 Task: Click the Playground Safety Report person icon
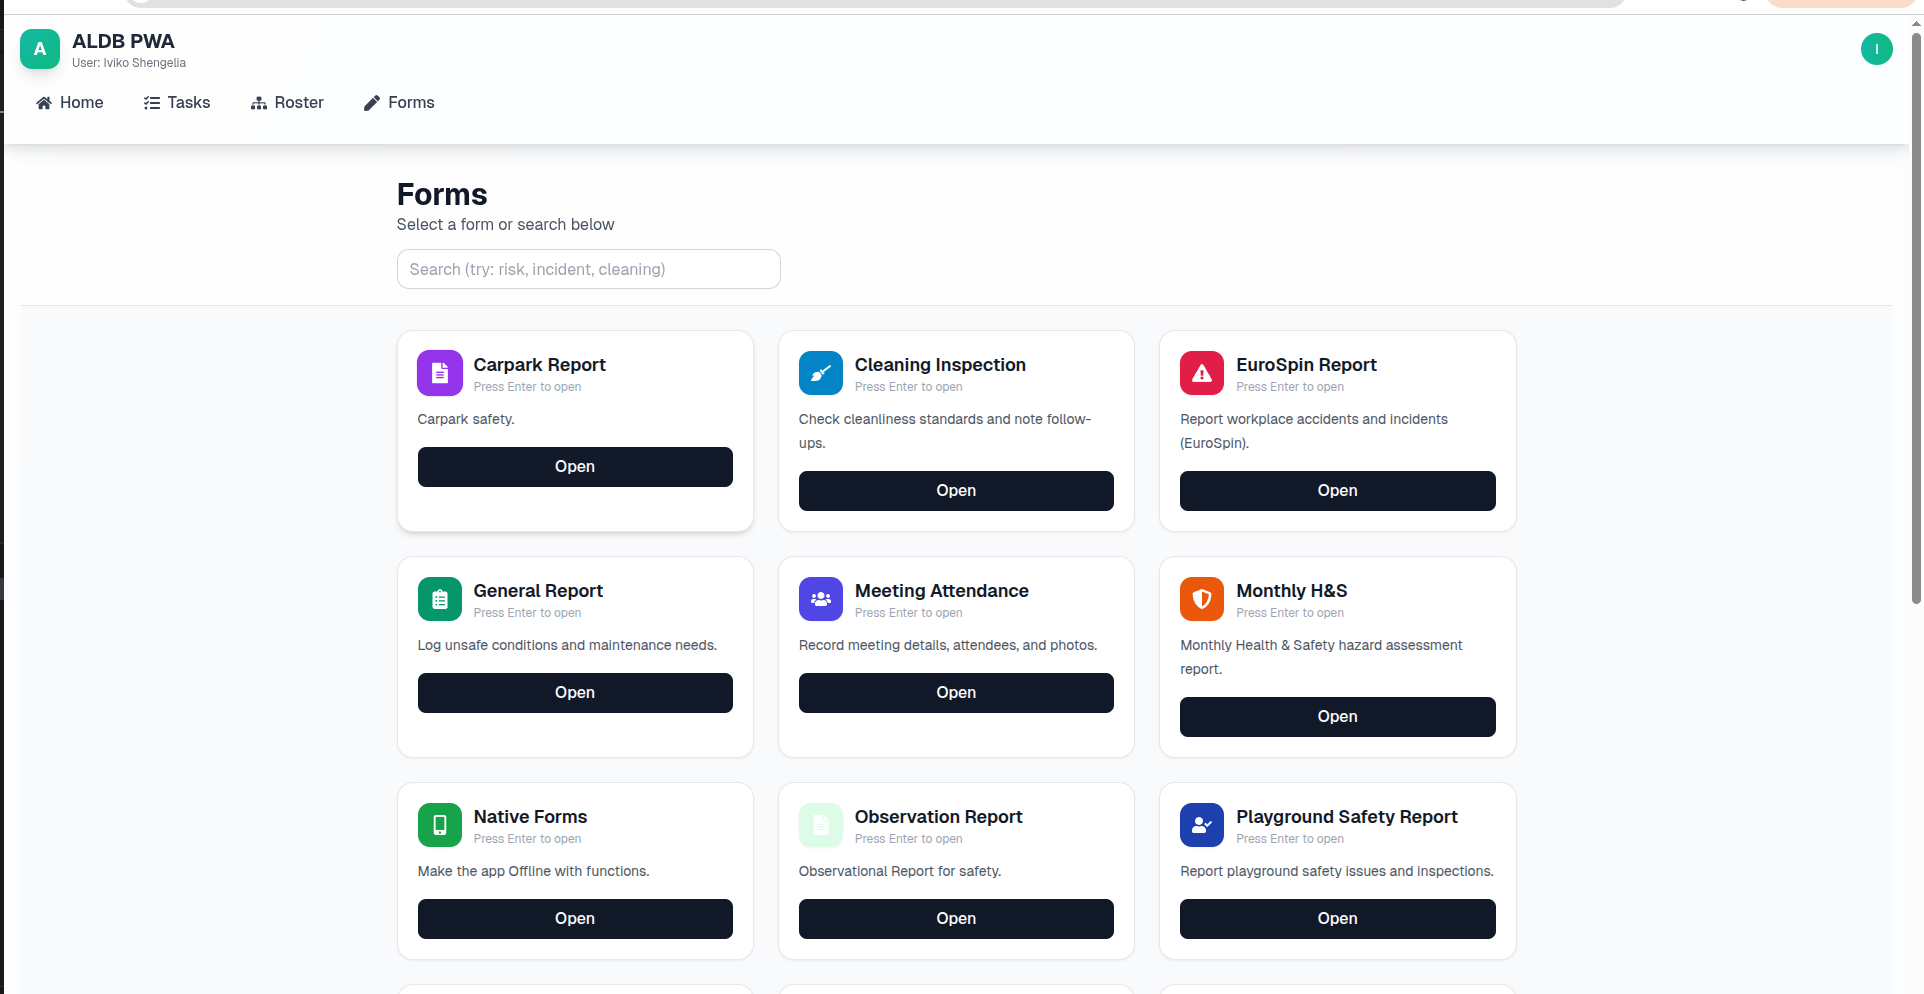tap(1201, 825)
